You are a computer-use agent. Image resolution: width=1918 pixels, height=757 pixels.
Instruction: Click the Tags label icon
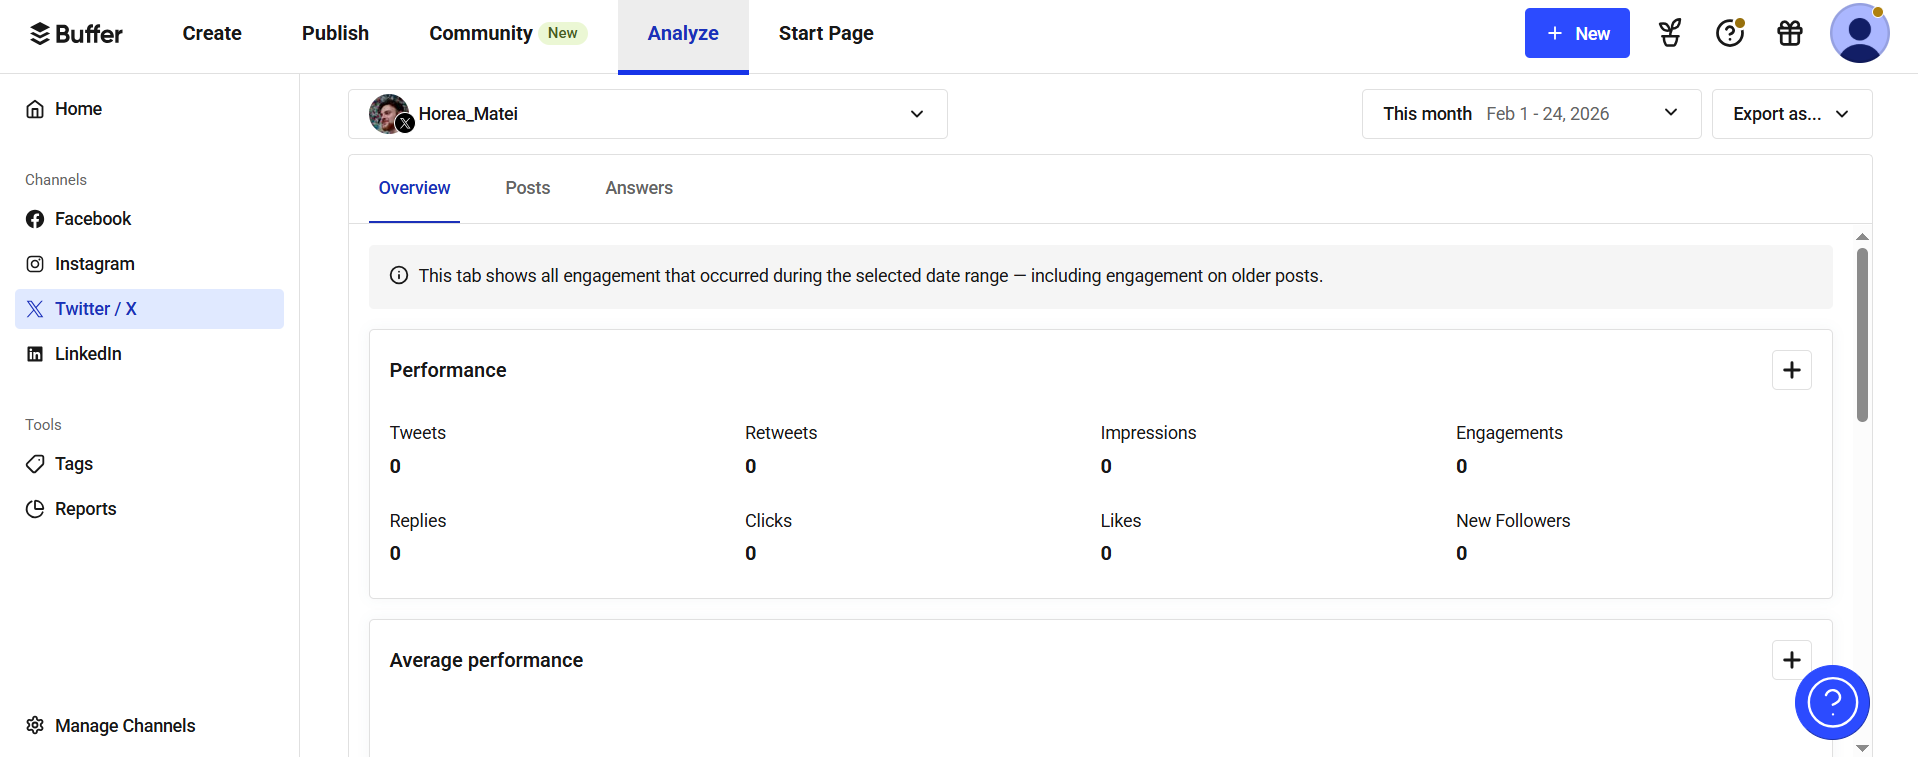coord(35,464)
